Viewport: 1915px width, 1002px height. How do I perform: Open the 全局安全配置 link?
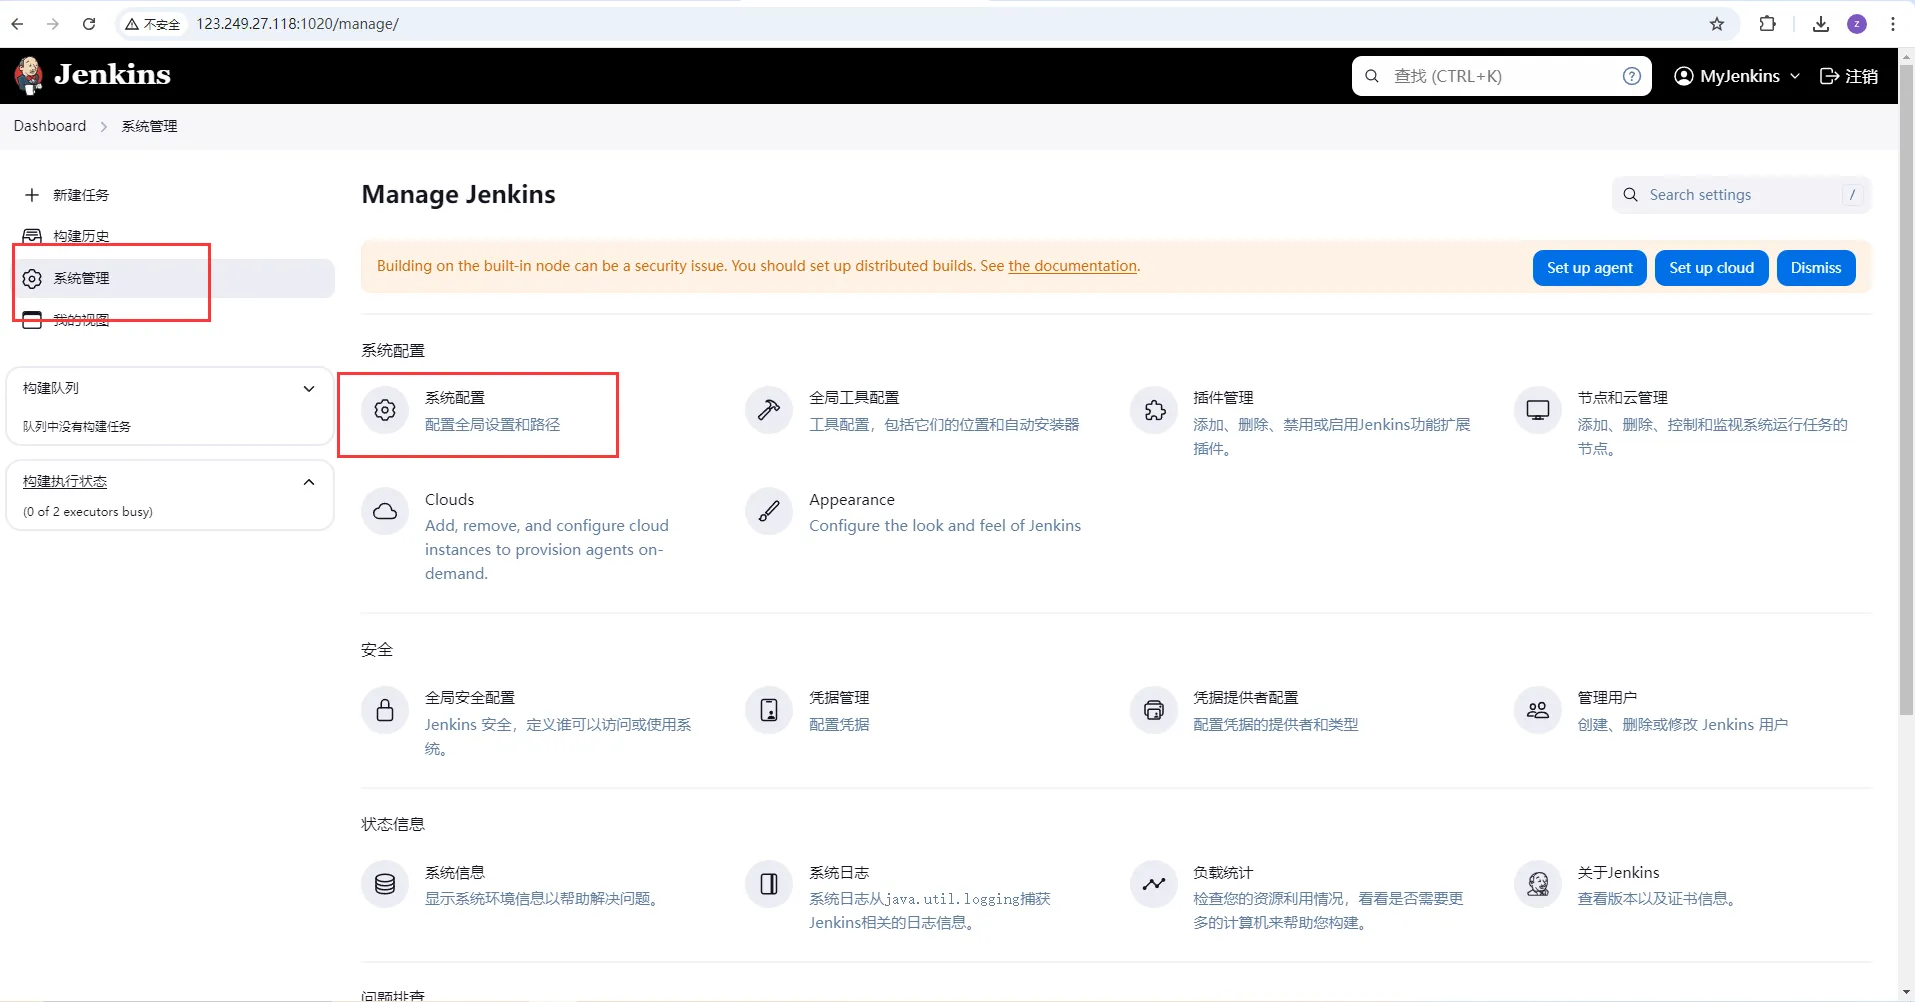pos(470,697)
